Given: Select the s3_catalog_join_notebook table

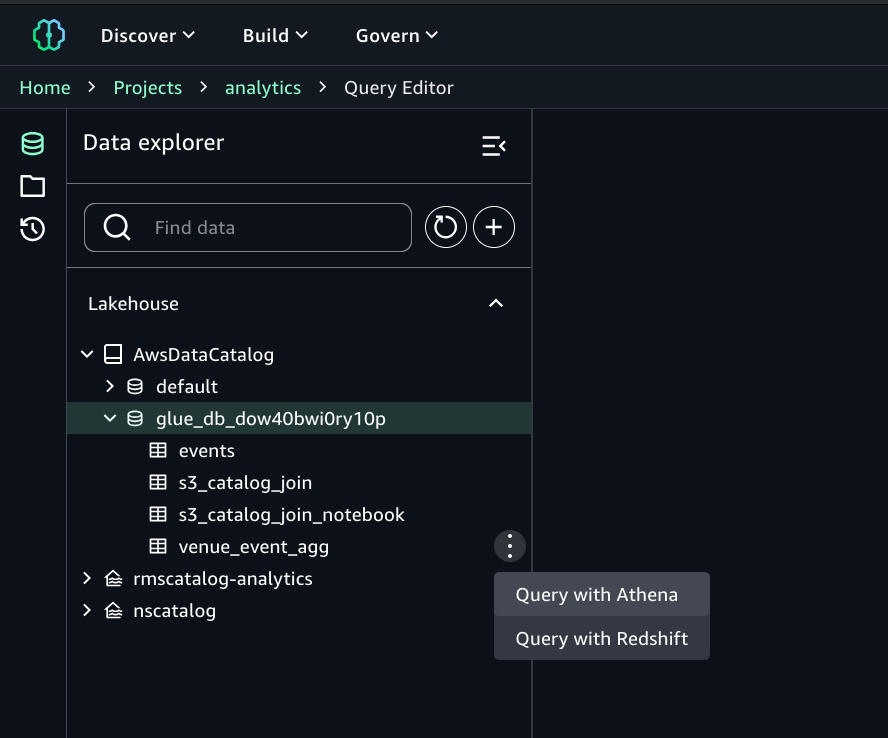Looking at the screenshot, I should click(292, 515).
